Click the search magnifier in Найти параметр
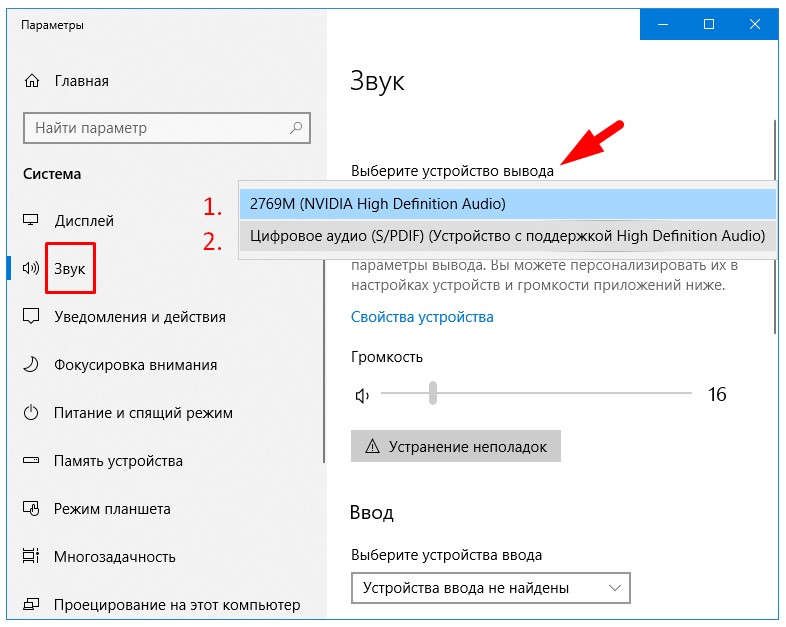 (296, 128)
